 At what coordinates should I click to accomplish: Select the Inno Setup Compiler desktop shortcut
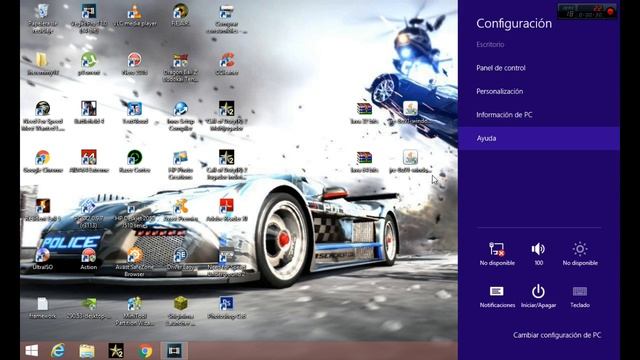click(x=180, y=116)
